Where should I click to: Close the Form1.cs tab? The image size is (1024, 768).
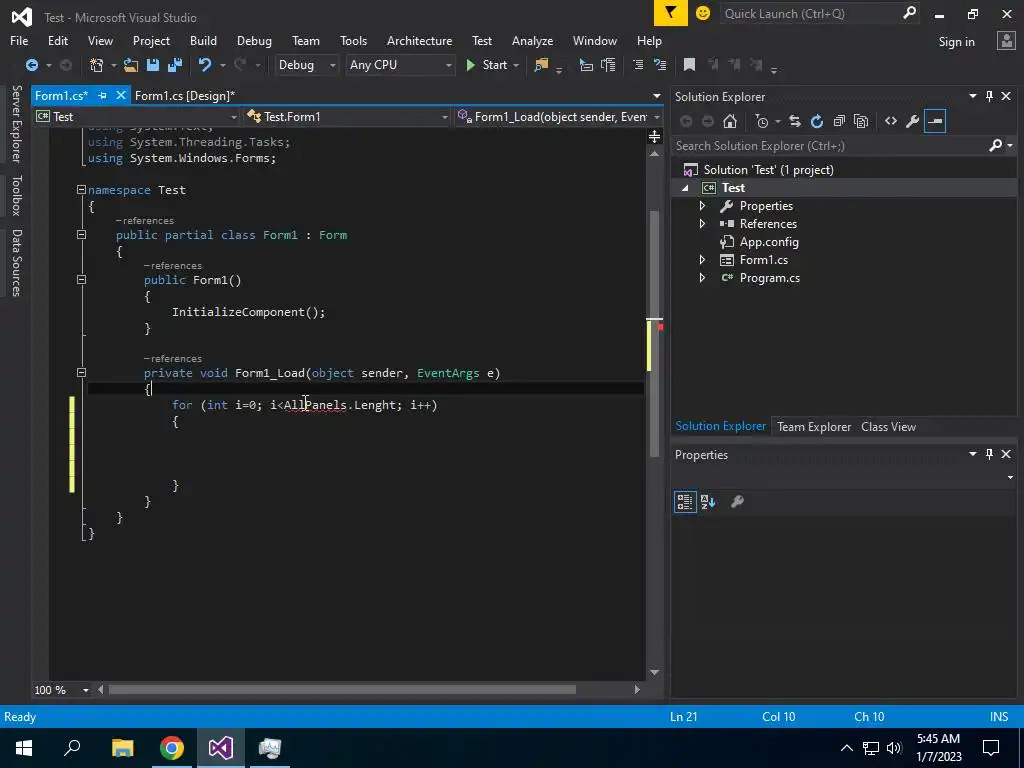click(120, 95)
